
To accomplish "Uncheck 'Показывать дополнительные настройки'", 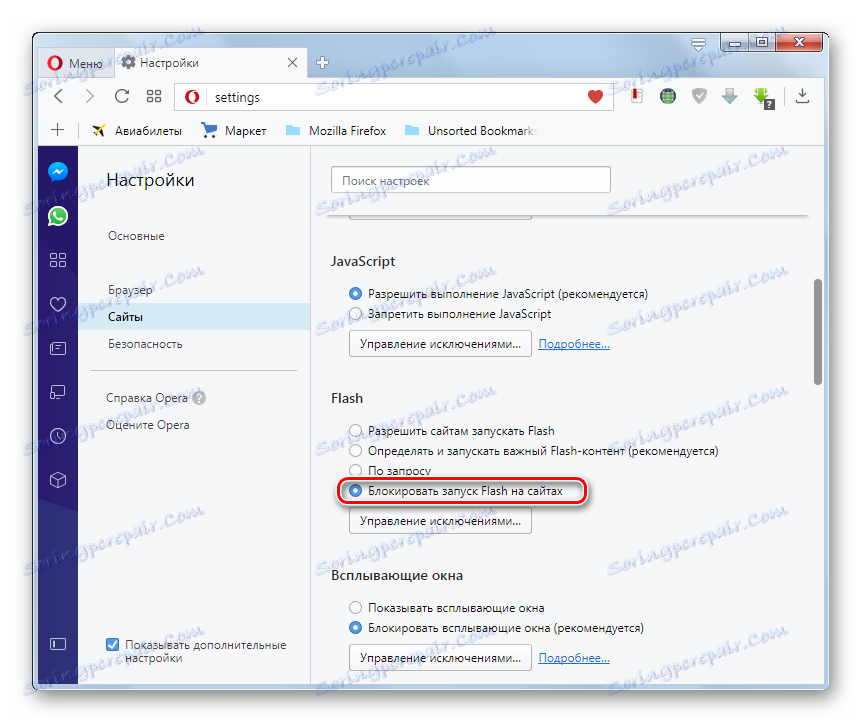I will pyautogui.click(x=112, y=644).
